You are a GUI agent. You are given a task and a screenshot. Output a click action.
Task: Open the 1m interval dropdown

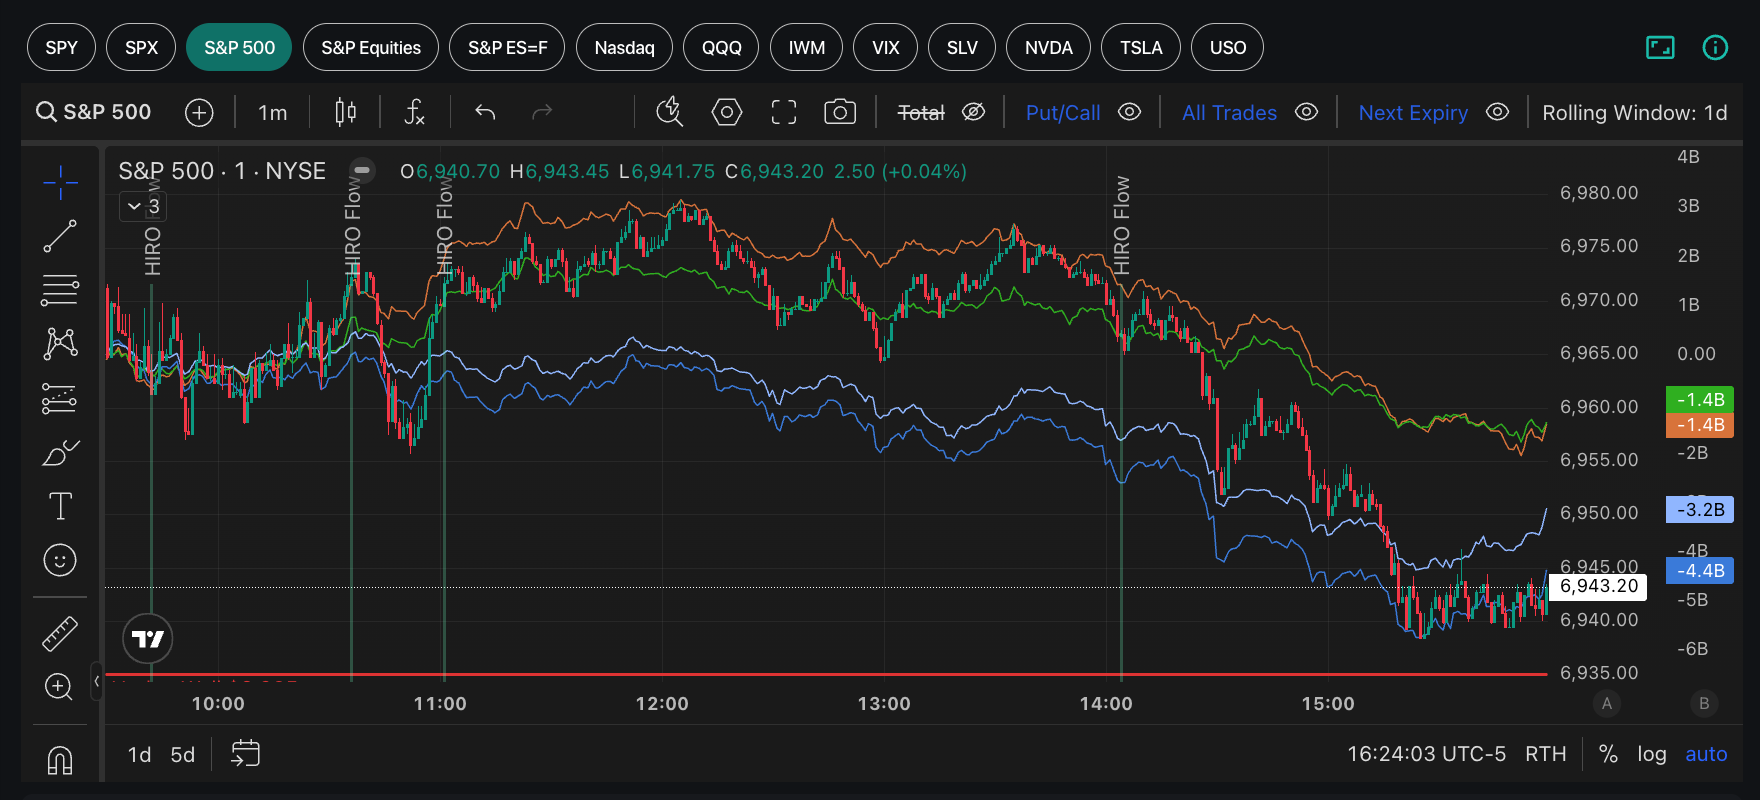(272, 113)
